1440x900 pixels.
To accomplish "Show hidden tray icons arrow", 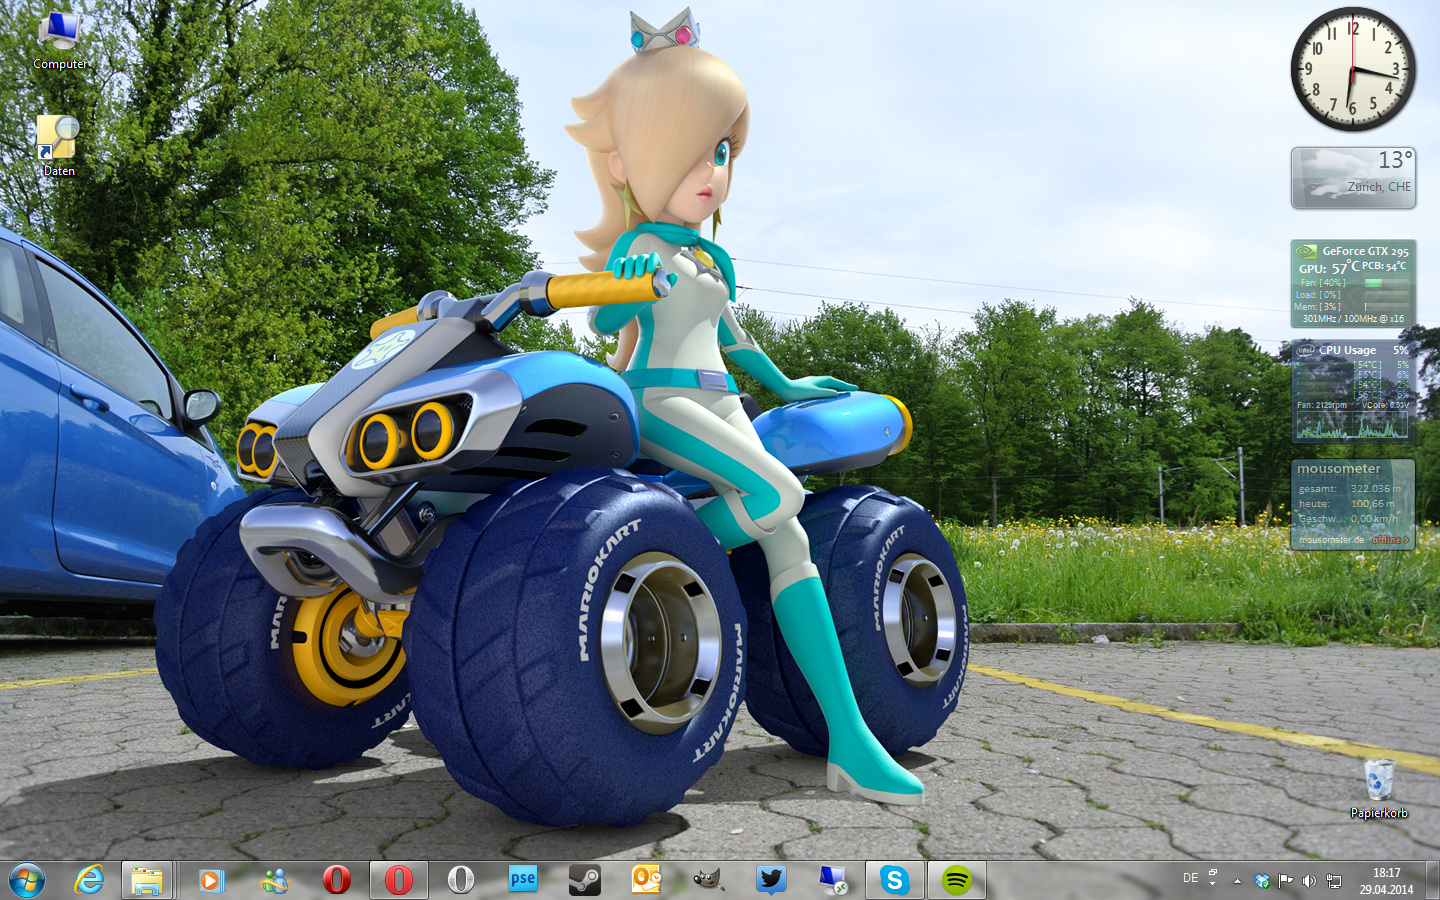I will [1237, 881].
